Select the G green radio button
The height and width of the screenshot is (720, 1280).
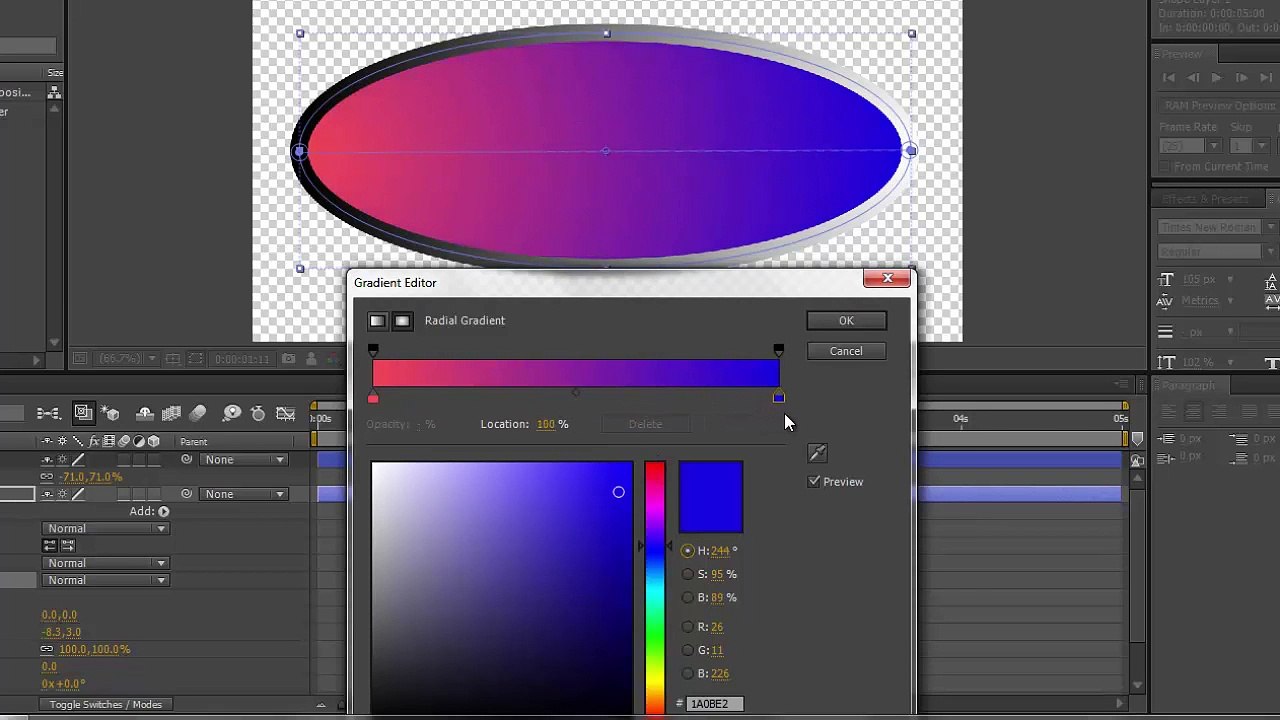[x=687, y=650]
